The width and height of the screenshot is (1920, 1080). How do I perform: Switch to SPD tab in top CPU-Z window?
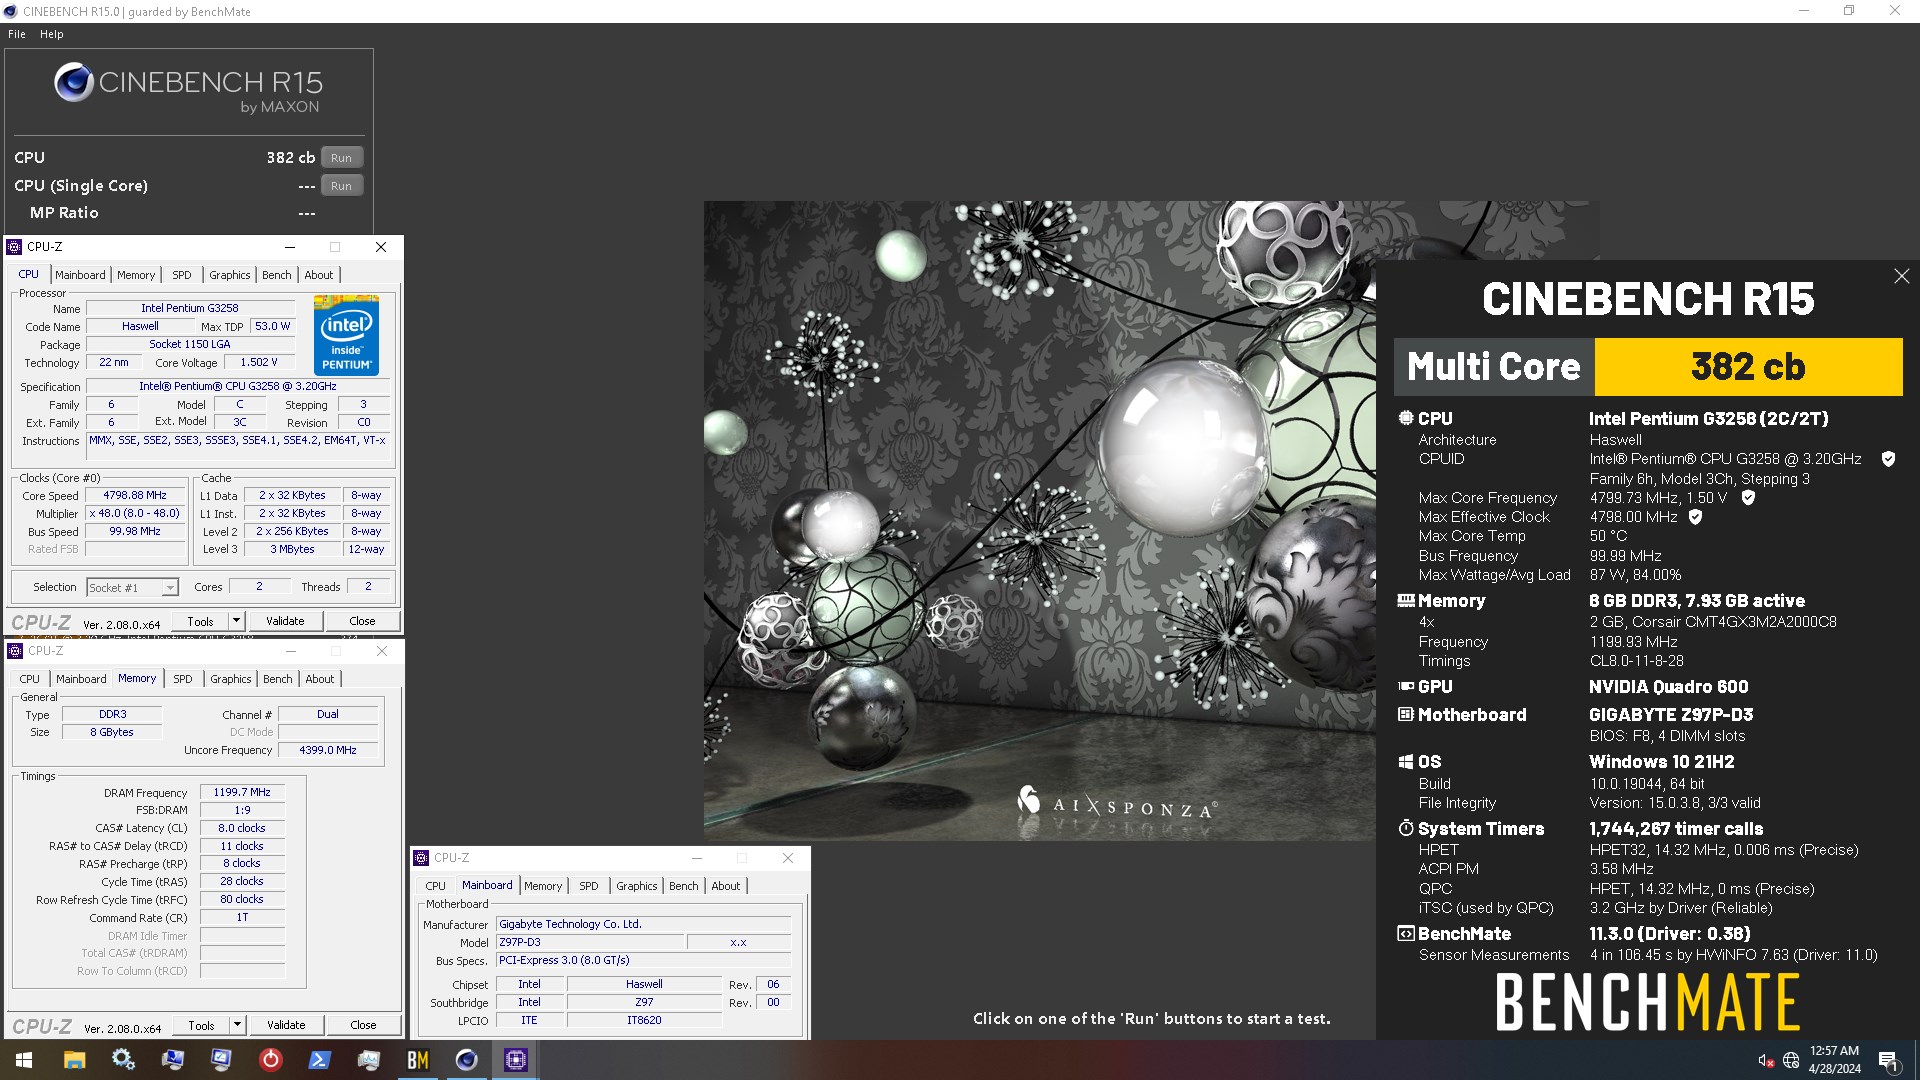click(x=181, y=275)
